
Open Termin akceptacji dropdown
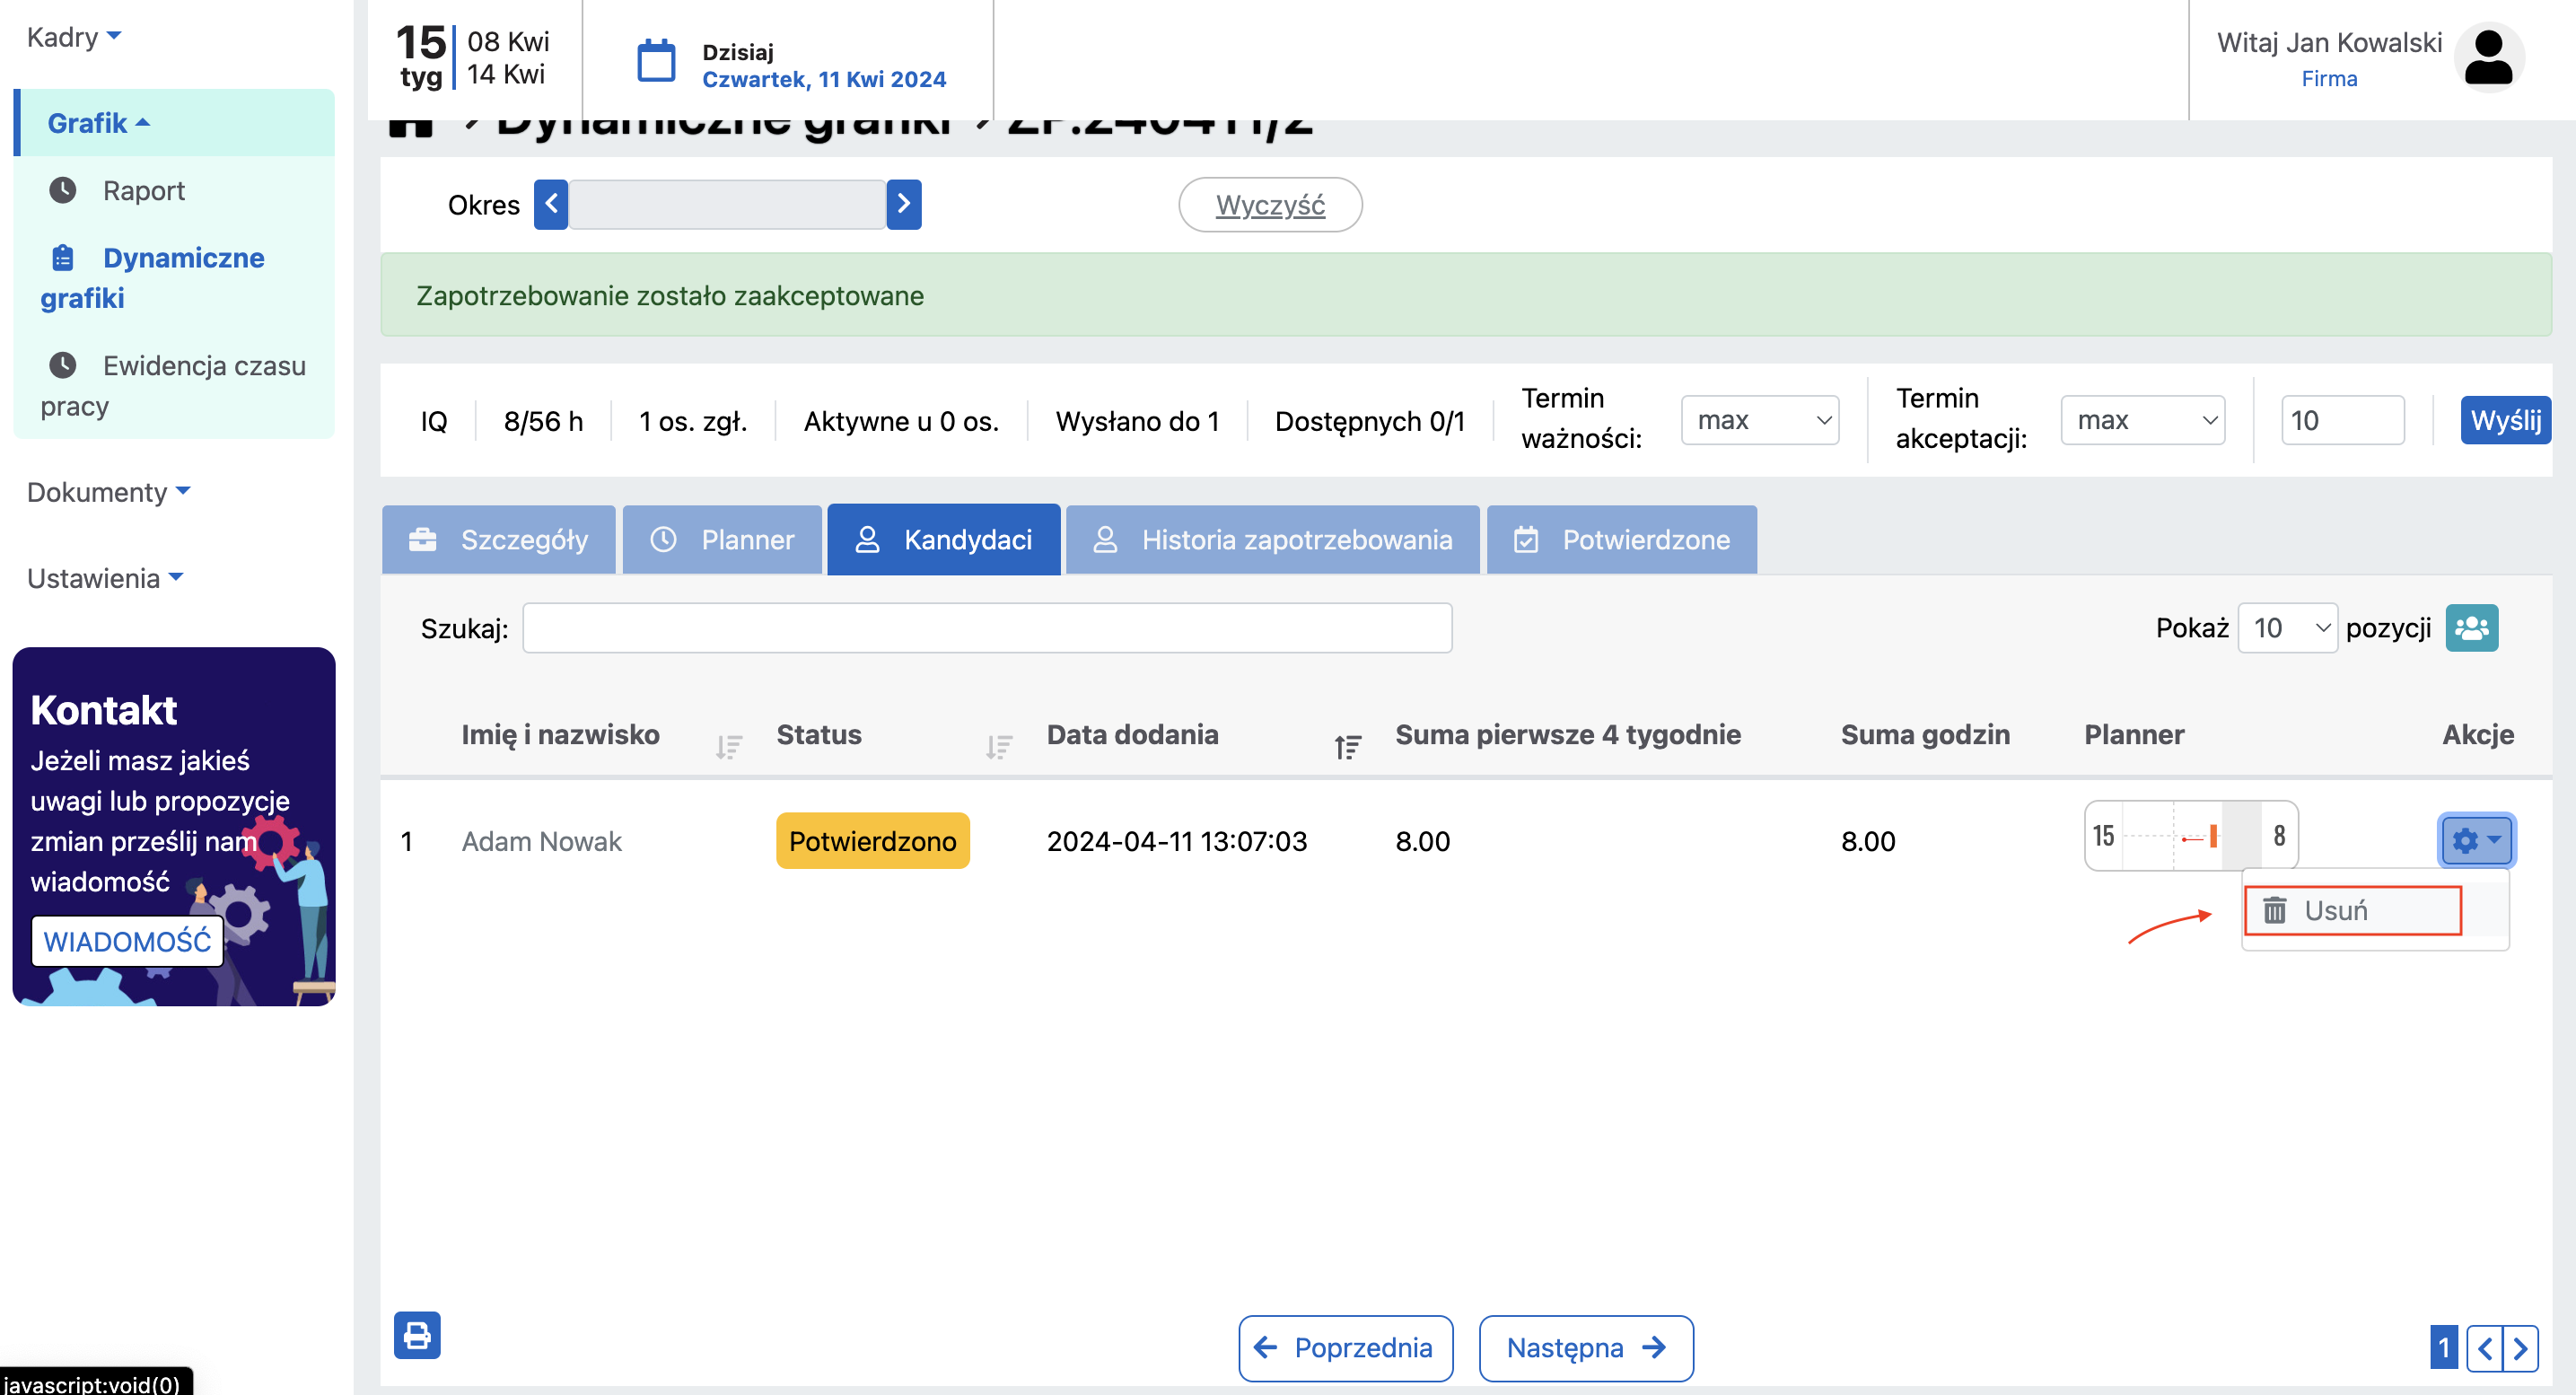2142,420
